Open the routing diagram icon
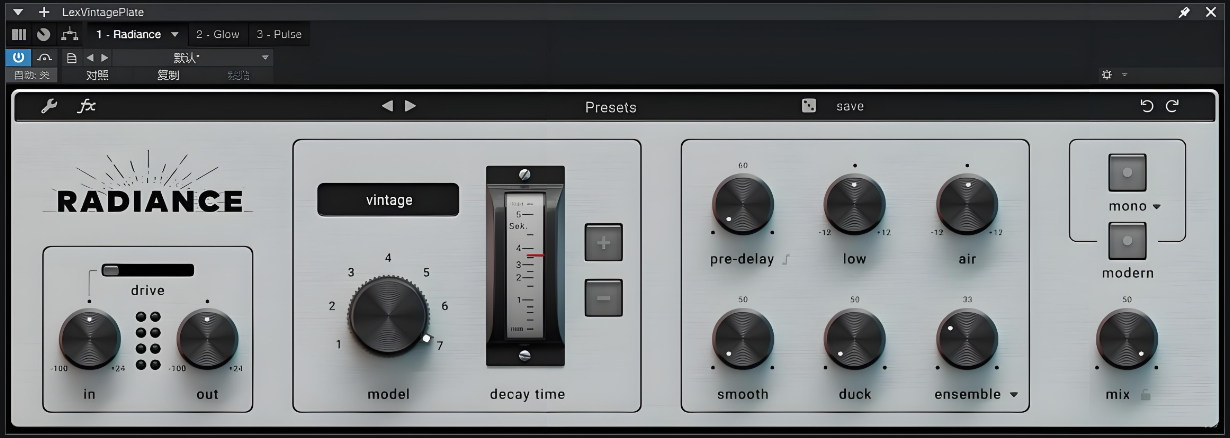This screenshot has width=1230, height=438. (x=69, y=34)
